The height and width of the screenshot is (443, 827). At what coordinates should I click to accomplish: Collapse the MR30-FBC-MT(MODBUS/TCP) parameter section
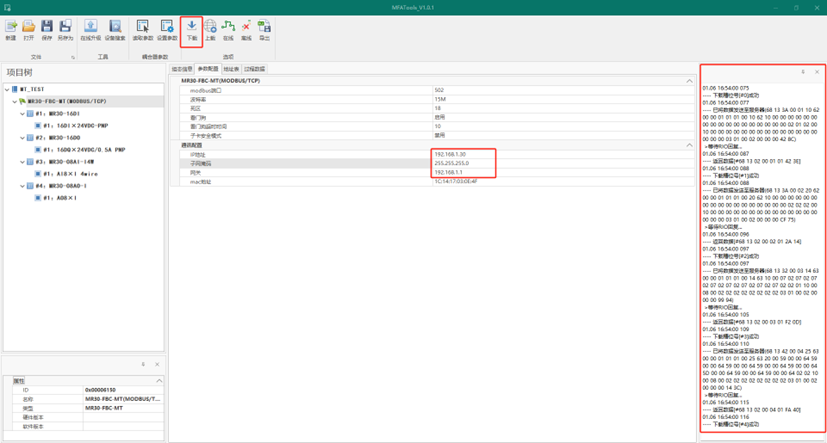point(689,81)
